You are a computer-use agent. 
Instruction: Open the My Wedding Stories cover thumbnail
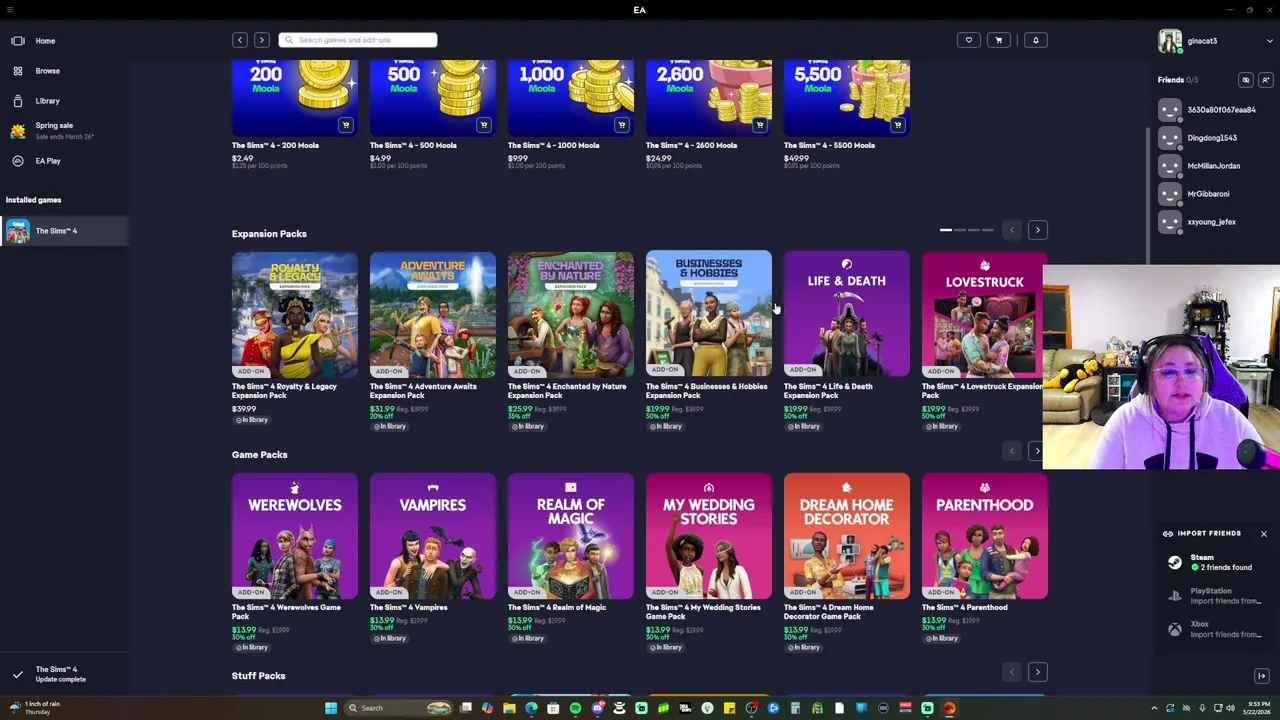[x=709, y=536]
